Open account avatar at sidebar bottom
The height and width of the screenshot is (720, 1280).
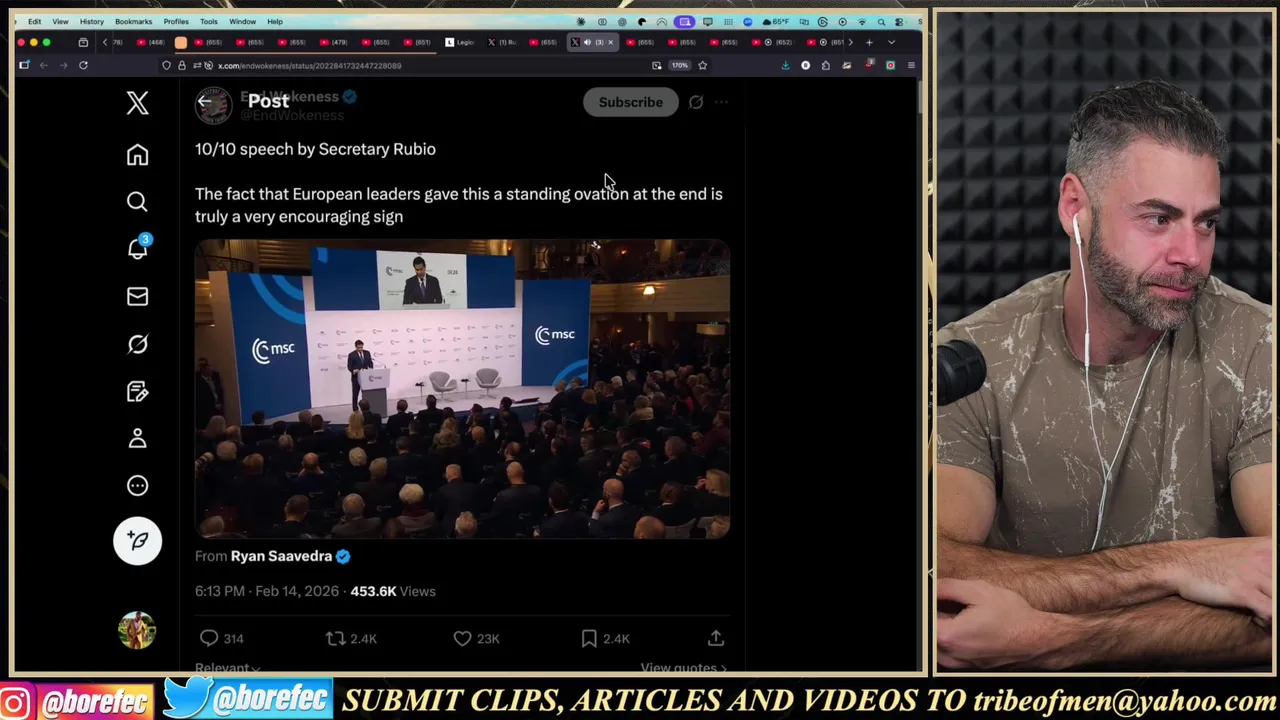click(x=137, y=630)
